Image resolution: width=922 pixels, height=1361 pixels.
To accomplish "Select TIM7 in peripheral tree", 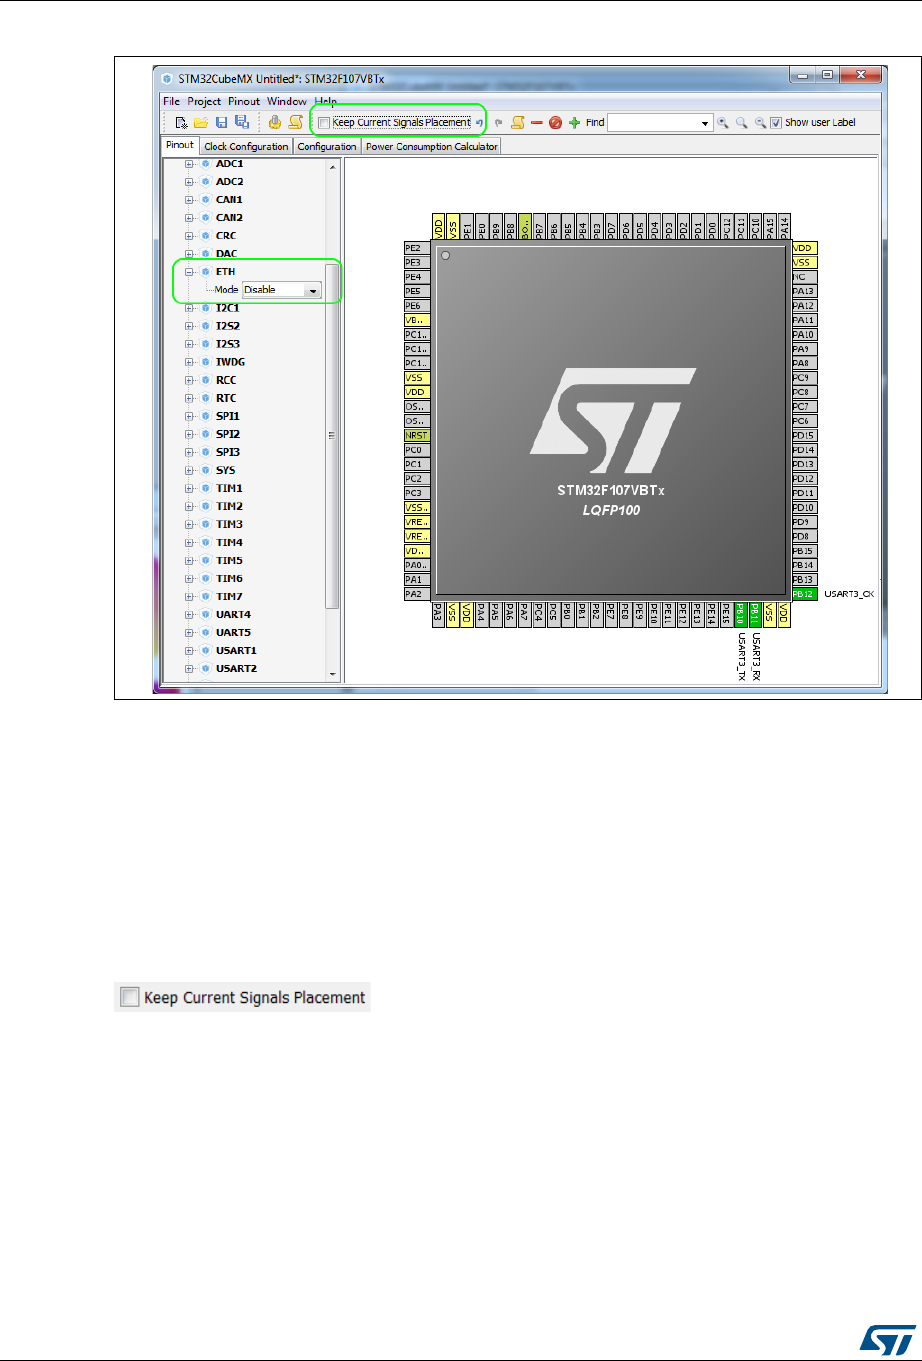I will [x=229, y=596].
